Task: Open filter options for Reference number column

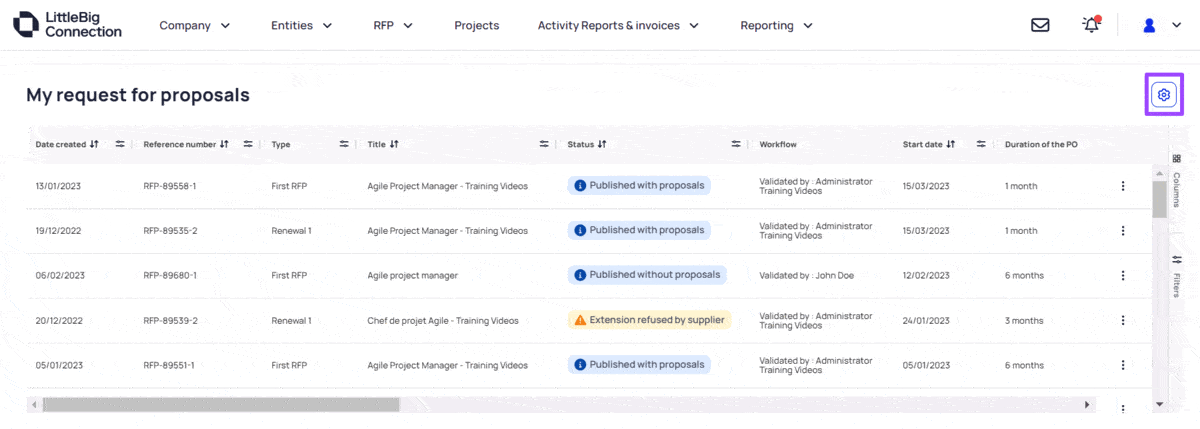Action: click(x=248, y=144)
